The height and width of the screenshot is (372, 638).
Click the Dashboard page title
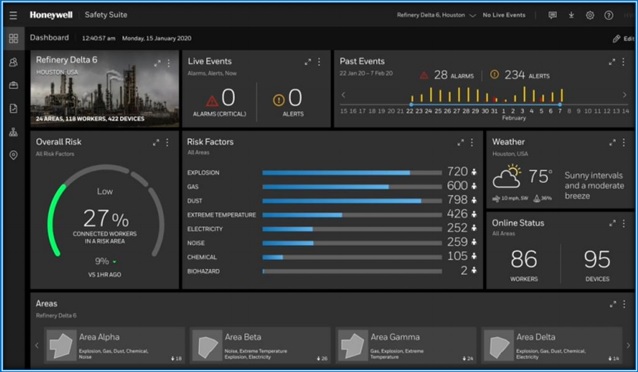[x=49, y=38]
